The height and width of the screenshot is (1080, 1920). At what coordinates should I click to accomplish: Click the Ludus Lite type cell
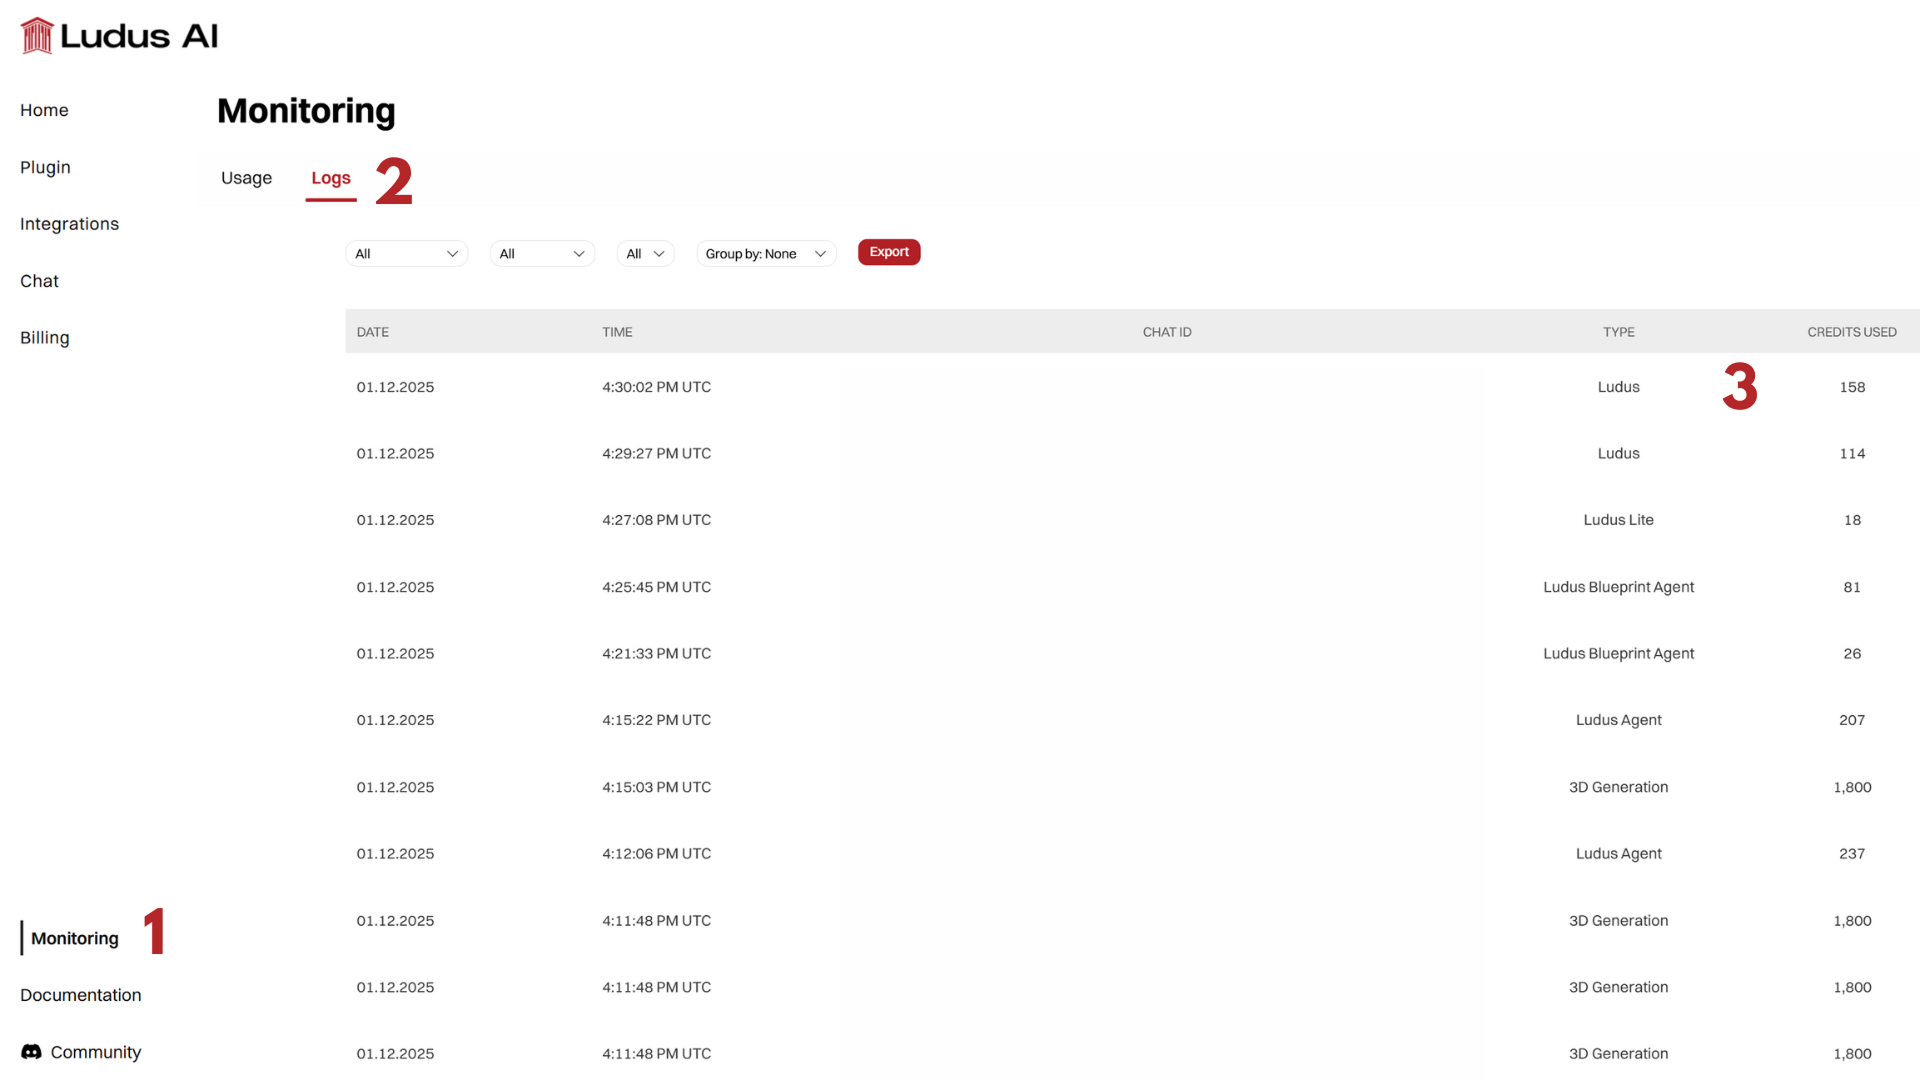[1618, 520]
